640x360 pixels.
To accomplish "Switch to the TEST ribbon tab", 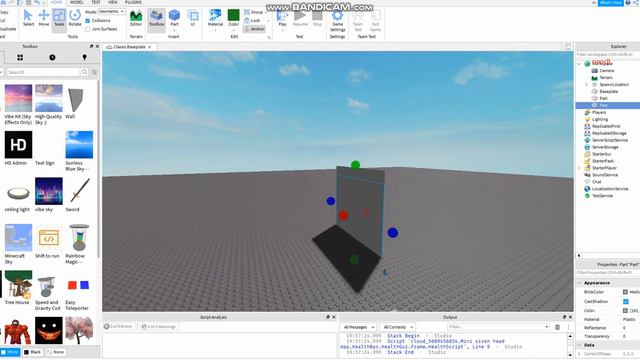I will tap(96, 2).
